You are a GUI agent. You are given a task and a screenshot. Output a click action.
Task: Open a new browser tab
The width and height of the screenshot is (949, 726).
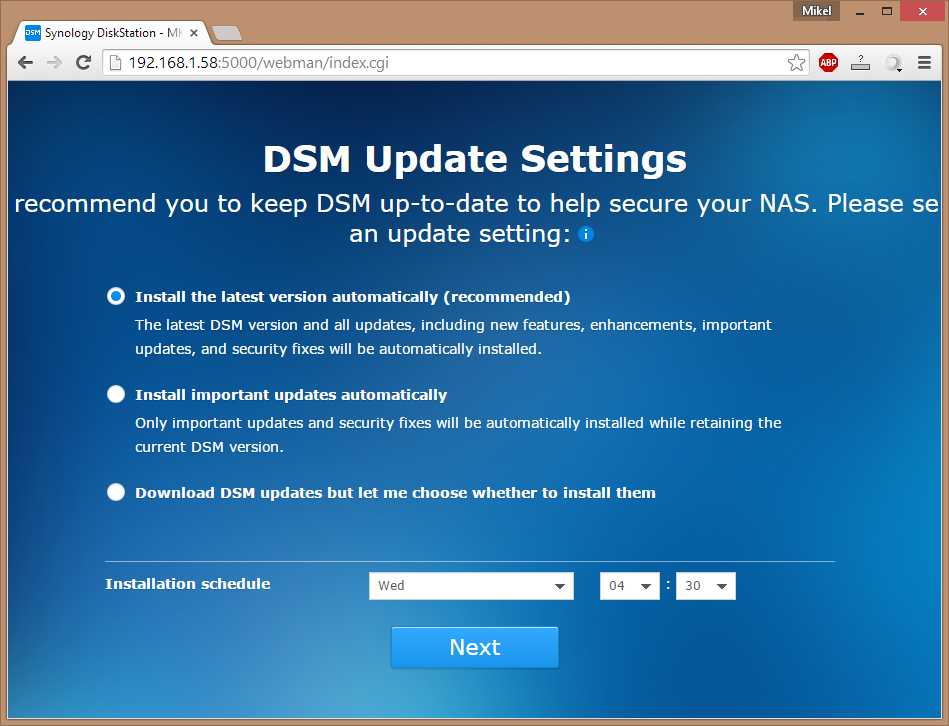click(x=228, y=33)
